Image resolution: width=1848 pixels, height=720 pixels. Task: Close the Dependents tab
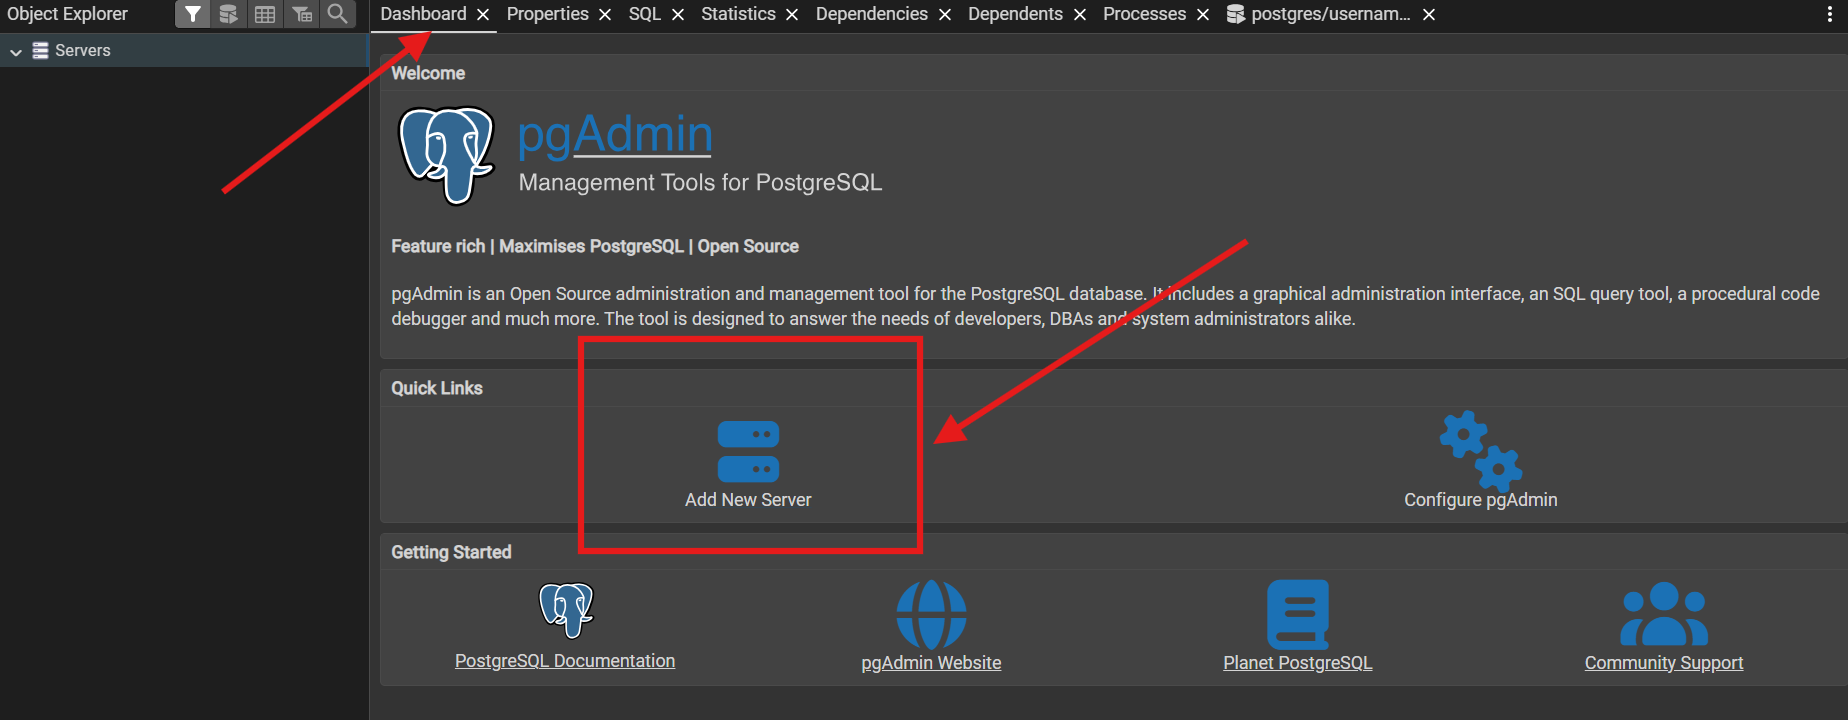click(1080, 14)
